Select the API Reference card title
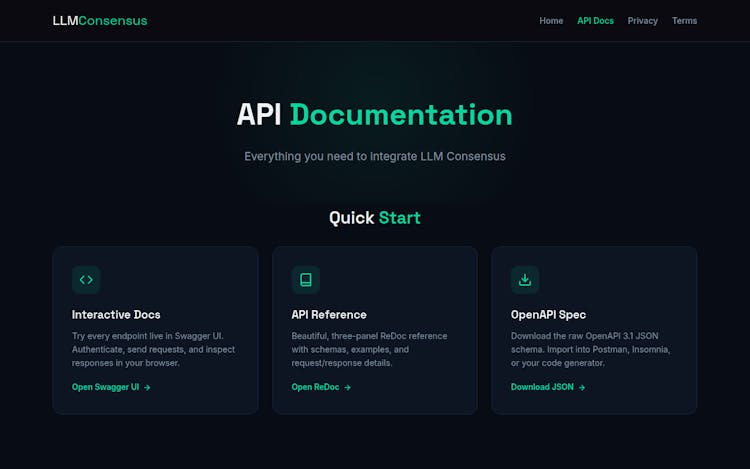This screenshot has width=750, height=469. point(329,315)
